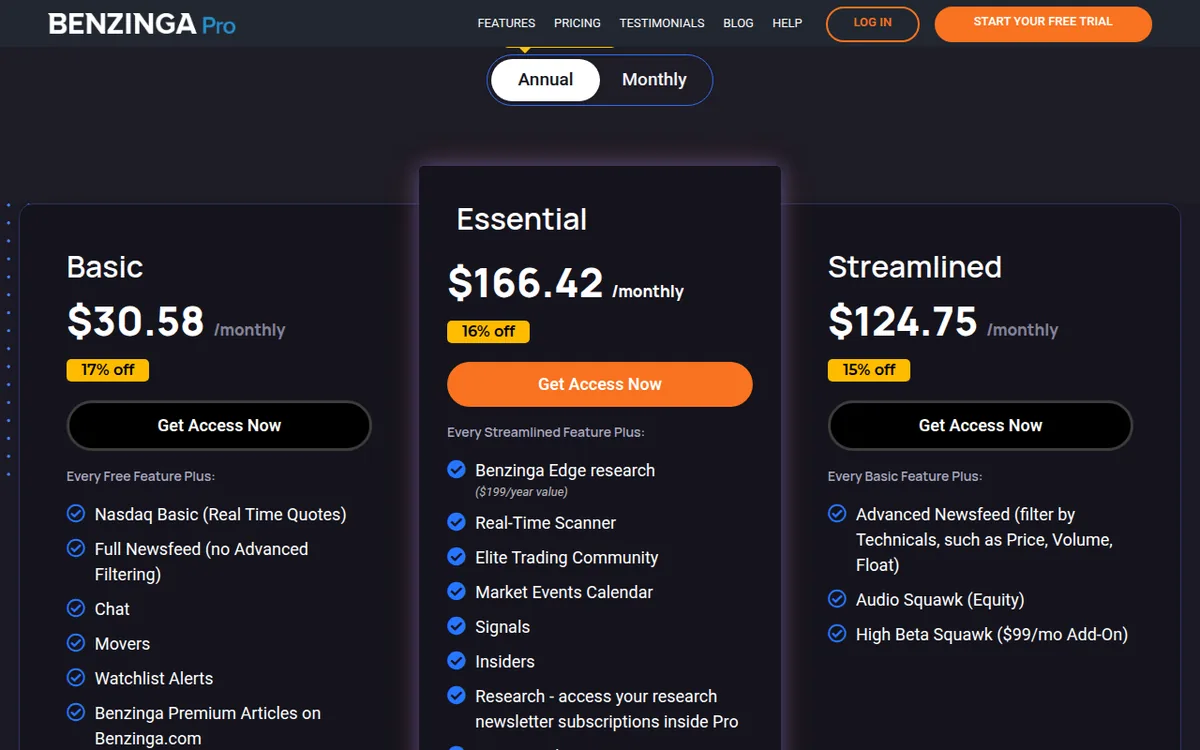
Task: Click the Essential plan title
Action: click(522, 219)
